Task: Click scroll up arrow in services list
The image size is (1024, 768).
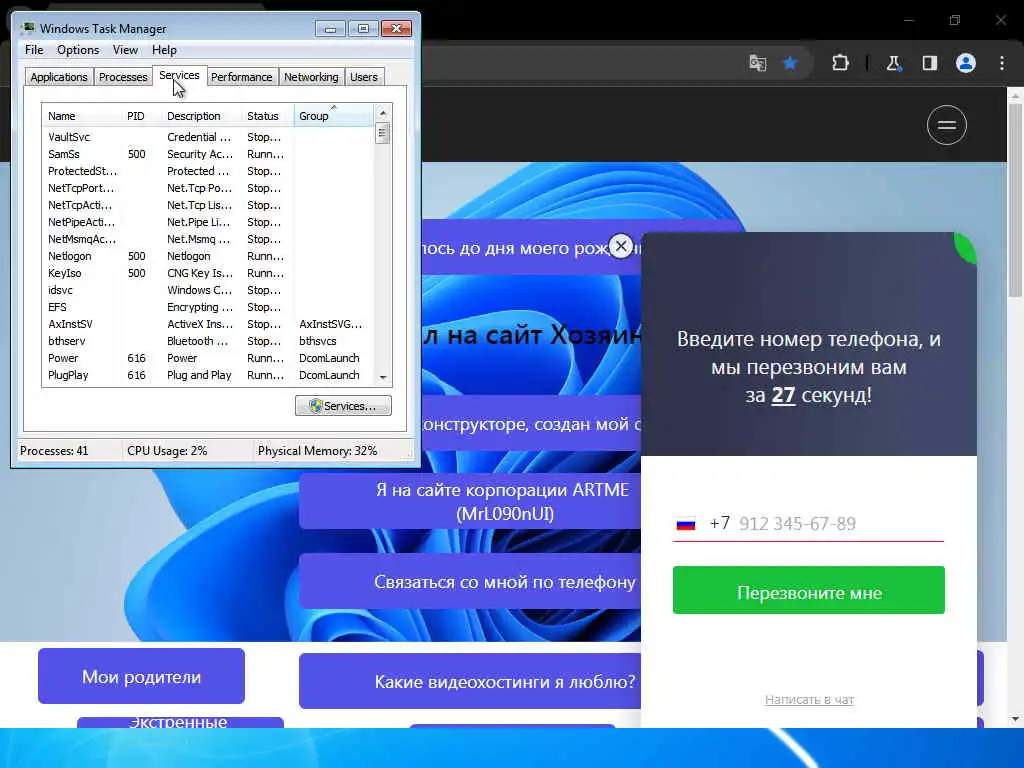Action: tap(383, 113)
